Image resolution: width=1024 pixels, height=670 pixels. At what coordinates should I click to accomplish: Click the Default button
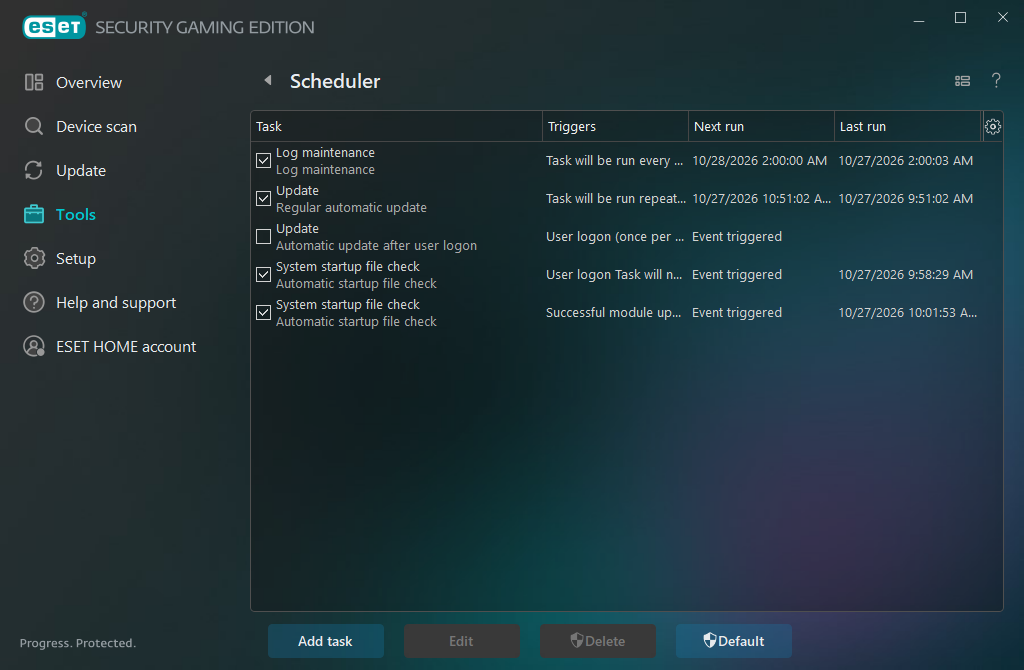pos(733,641)
